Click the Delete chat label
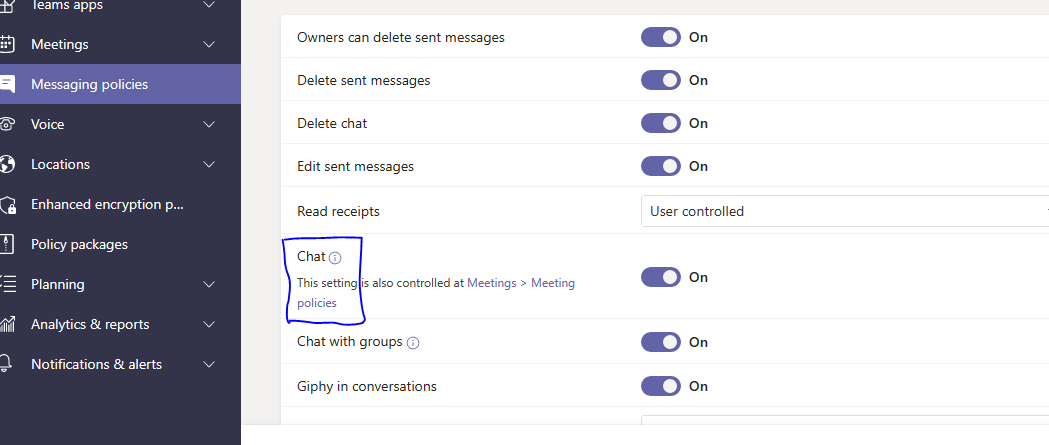 coord(332,123)
